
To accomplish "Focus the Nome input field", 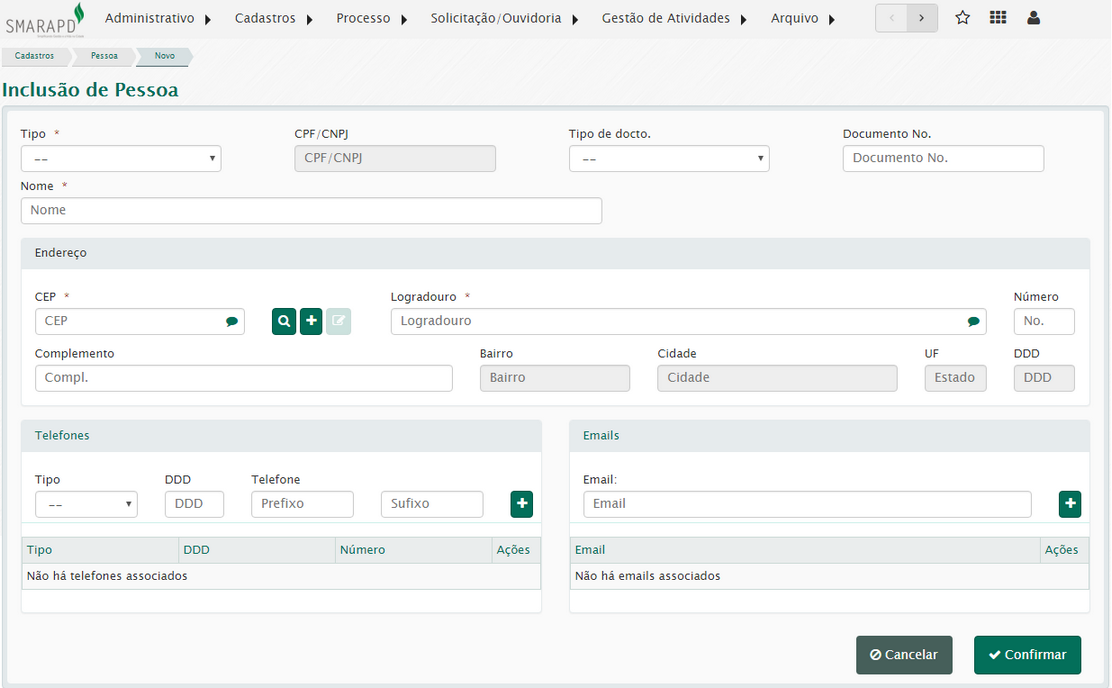I will coord(311,210).
